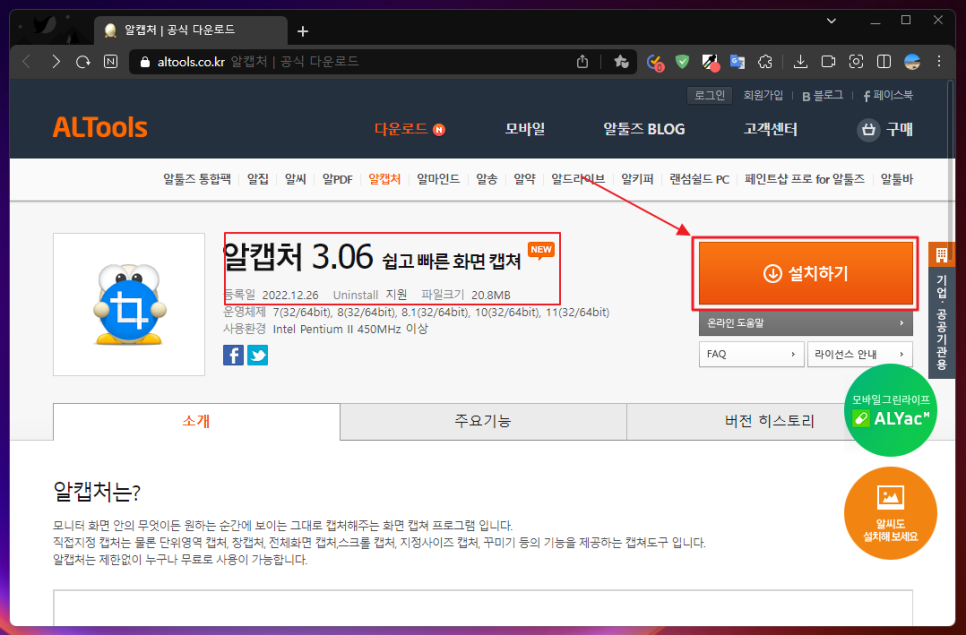Toggle the browser sidebar panel icon

884,62
